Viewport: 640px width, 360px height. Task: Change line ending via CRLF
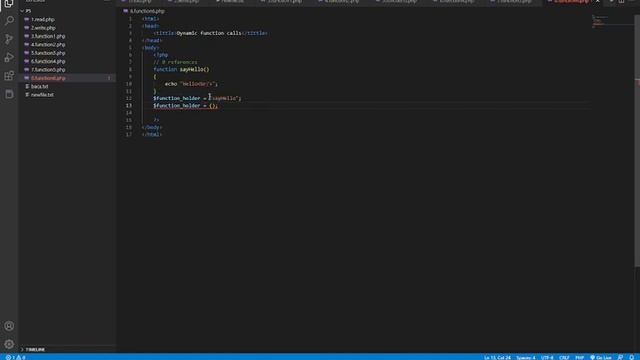(564, 357)
